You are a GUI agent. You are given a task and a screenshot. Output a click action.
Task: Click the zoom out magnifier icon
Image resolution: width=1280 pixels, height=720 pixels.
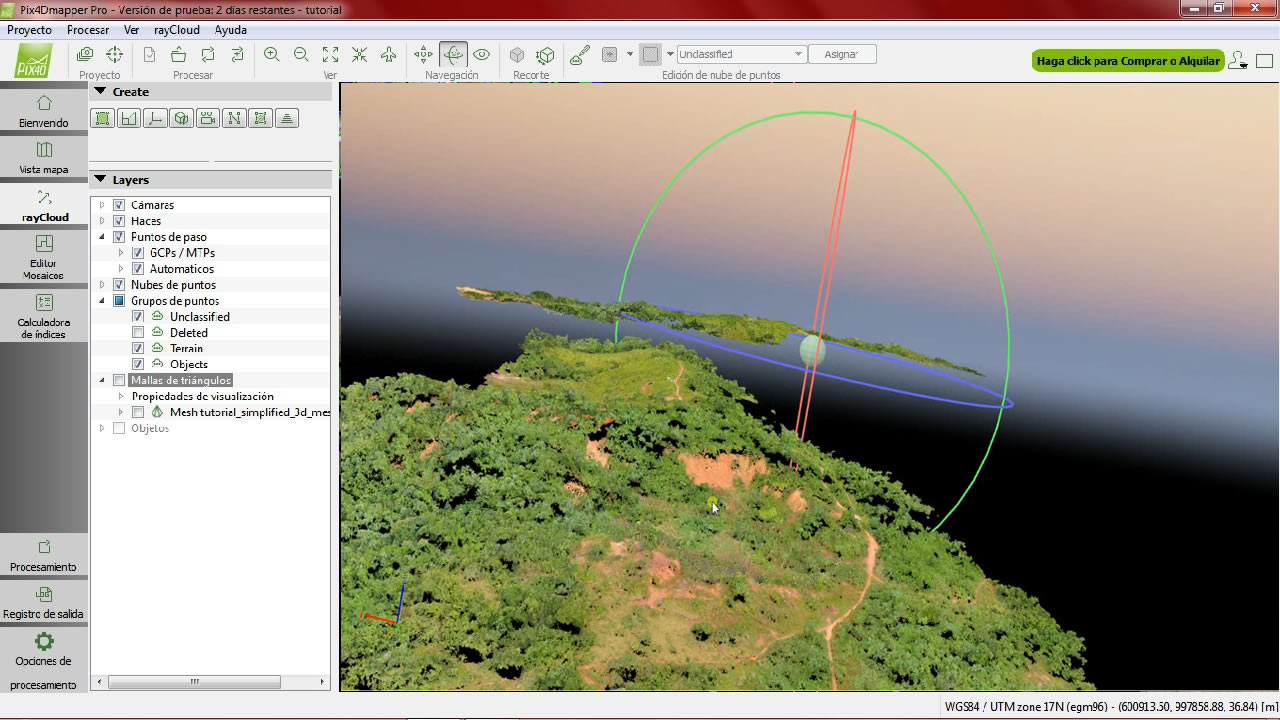coord(301,55)
